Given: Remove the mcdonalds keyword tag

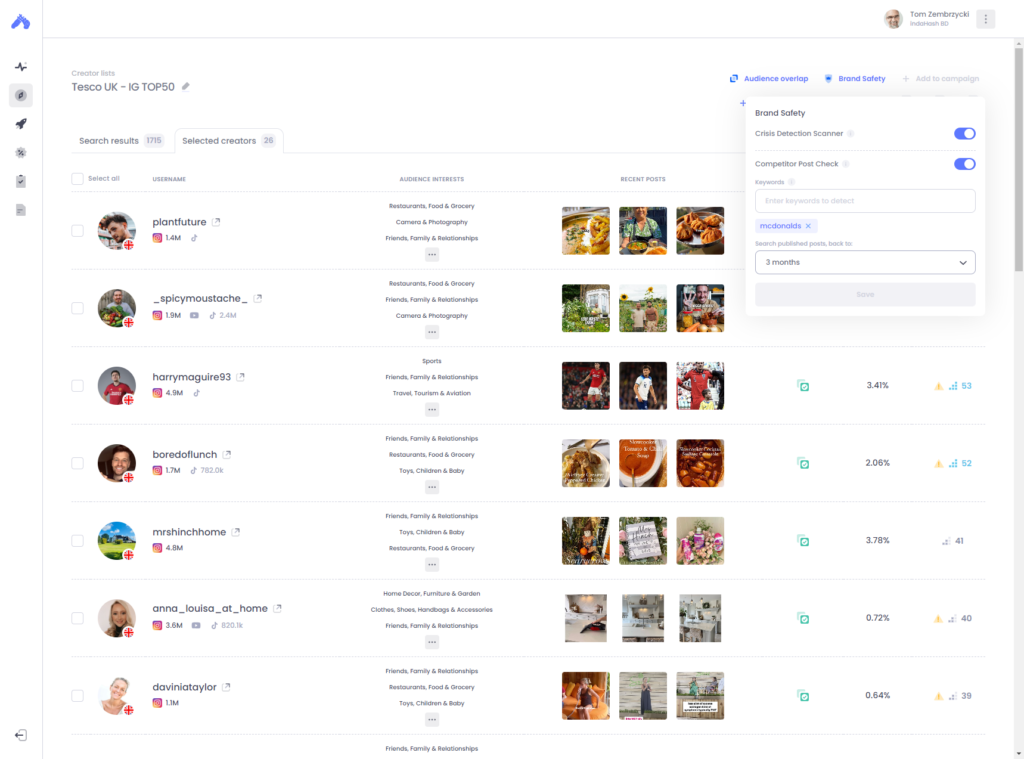Looking at the screenshot, I should pyautogui.click(x=806, y=226).
